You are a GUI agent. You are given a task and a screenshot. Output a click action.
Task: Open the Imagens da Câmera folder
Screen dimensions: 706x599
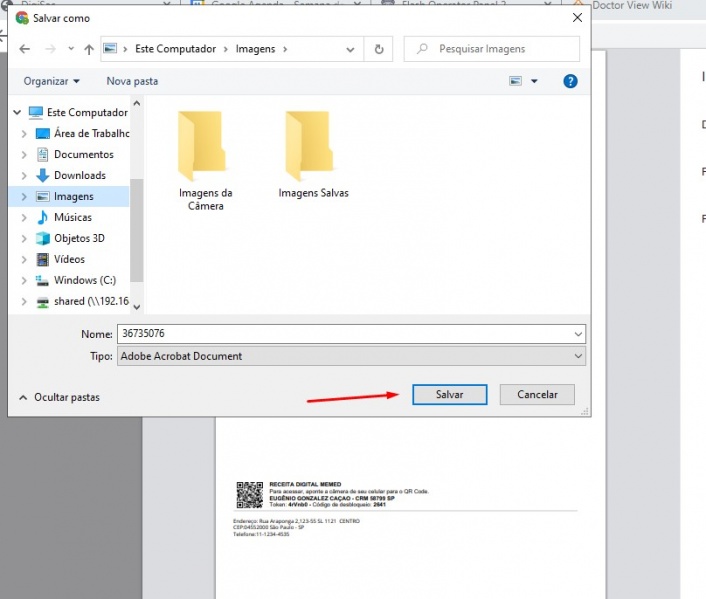[x=205, y=159]
